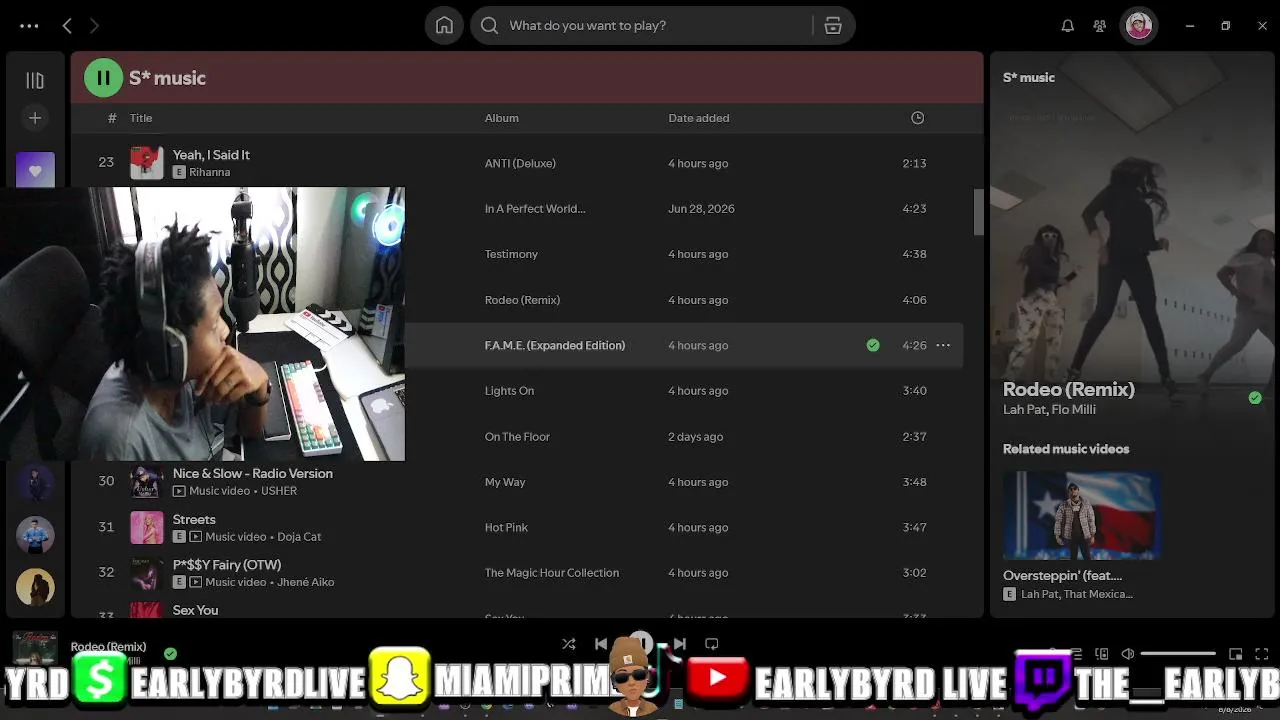Expand Your Library sidebar
Image resolution: width=1280 pixels, height=720 pixels.
[35, 80]
